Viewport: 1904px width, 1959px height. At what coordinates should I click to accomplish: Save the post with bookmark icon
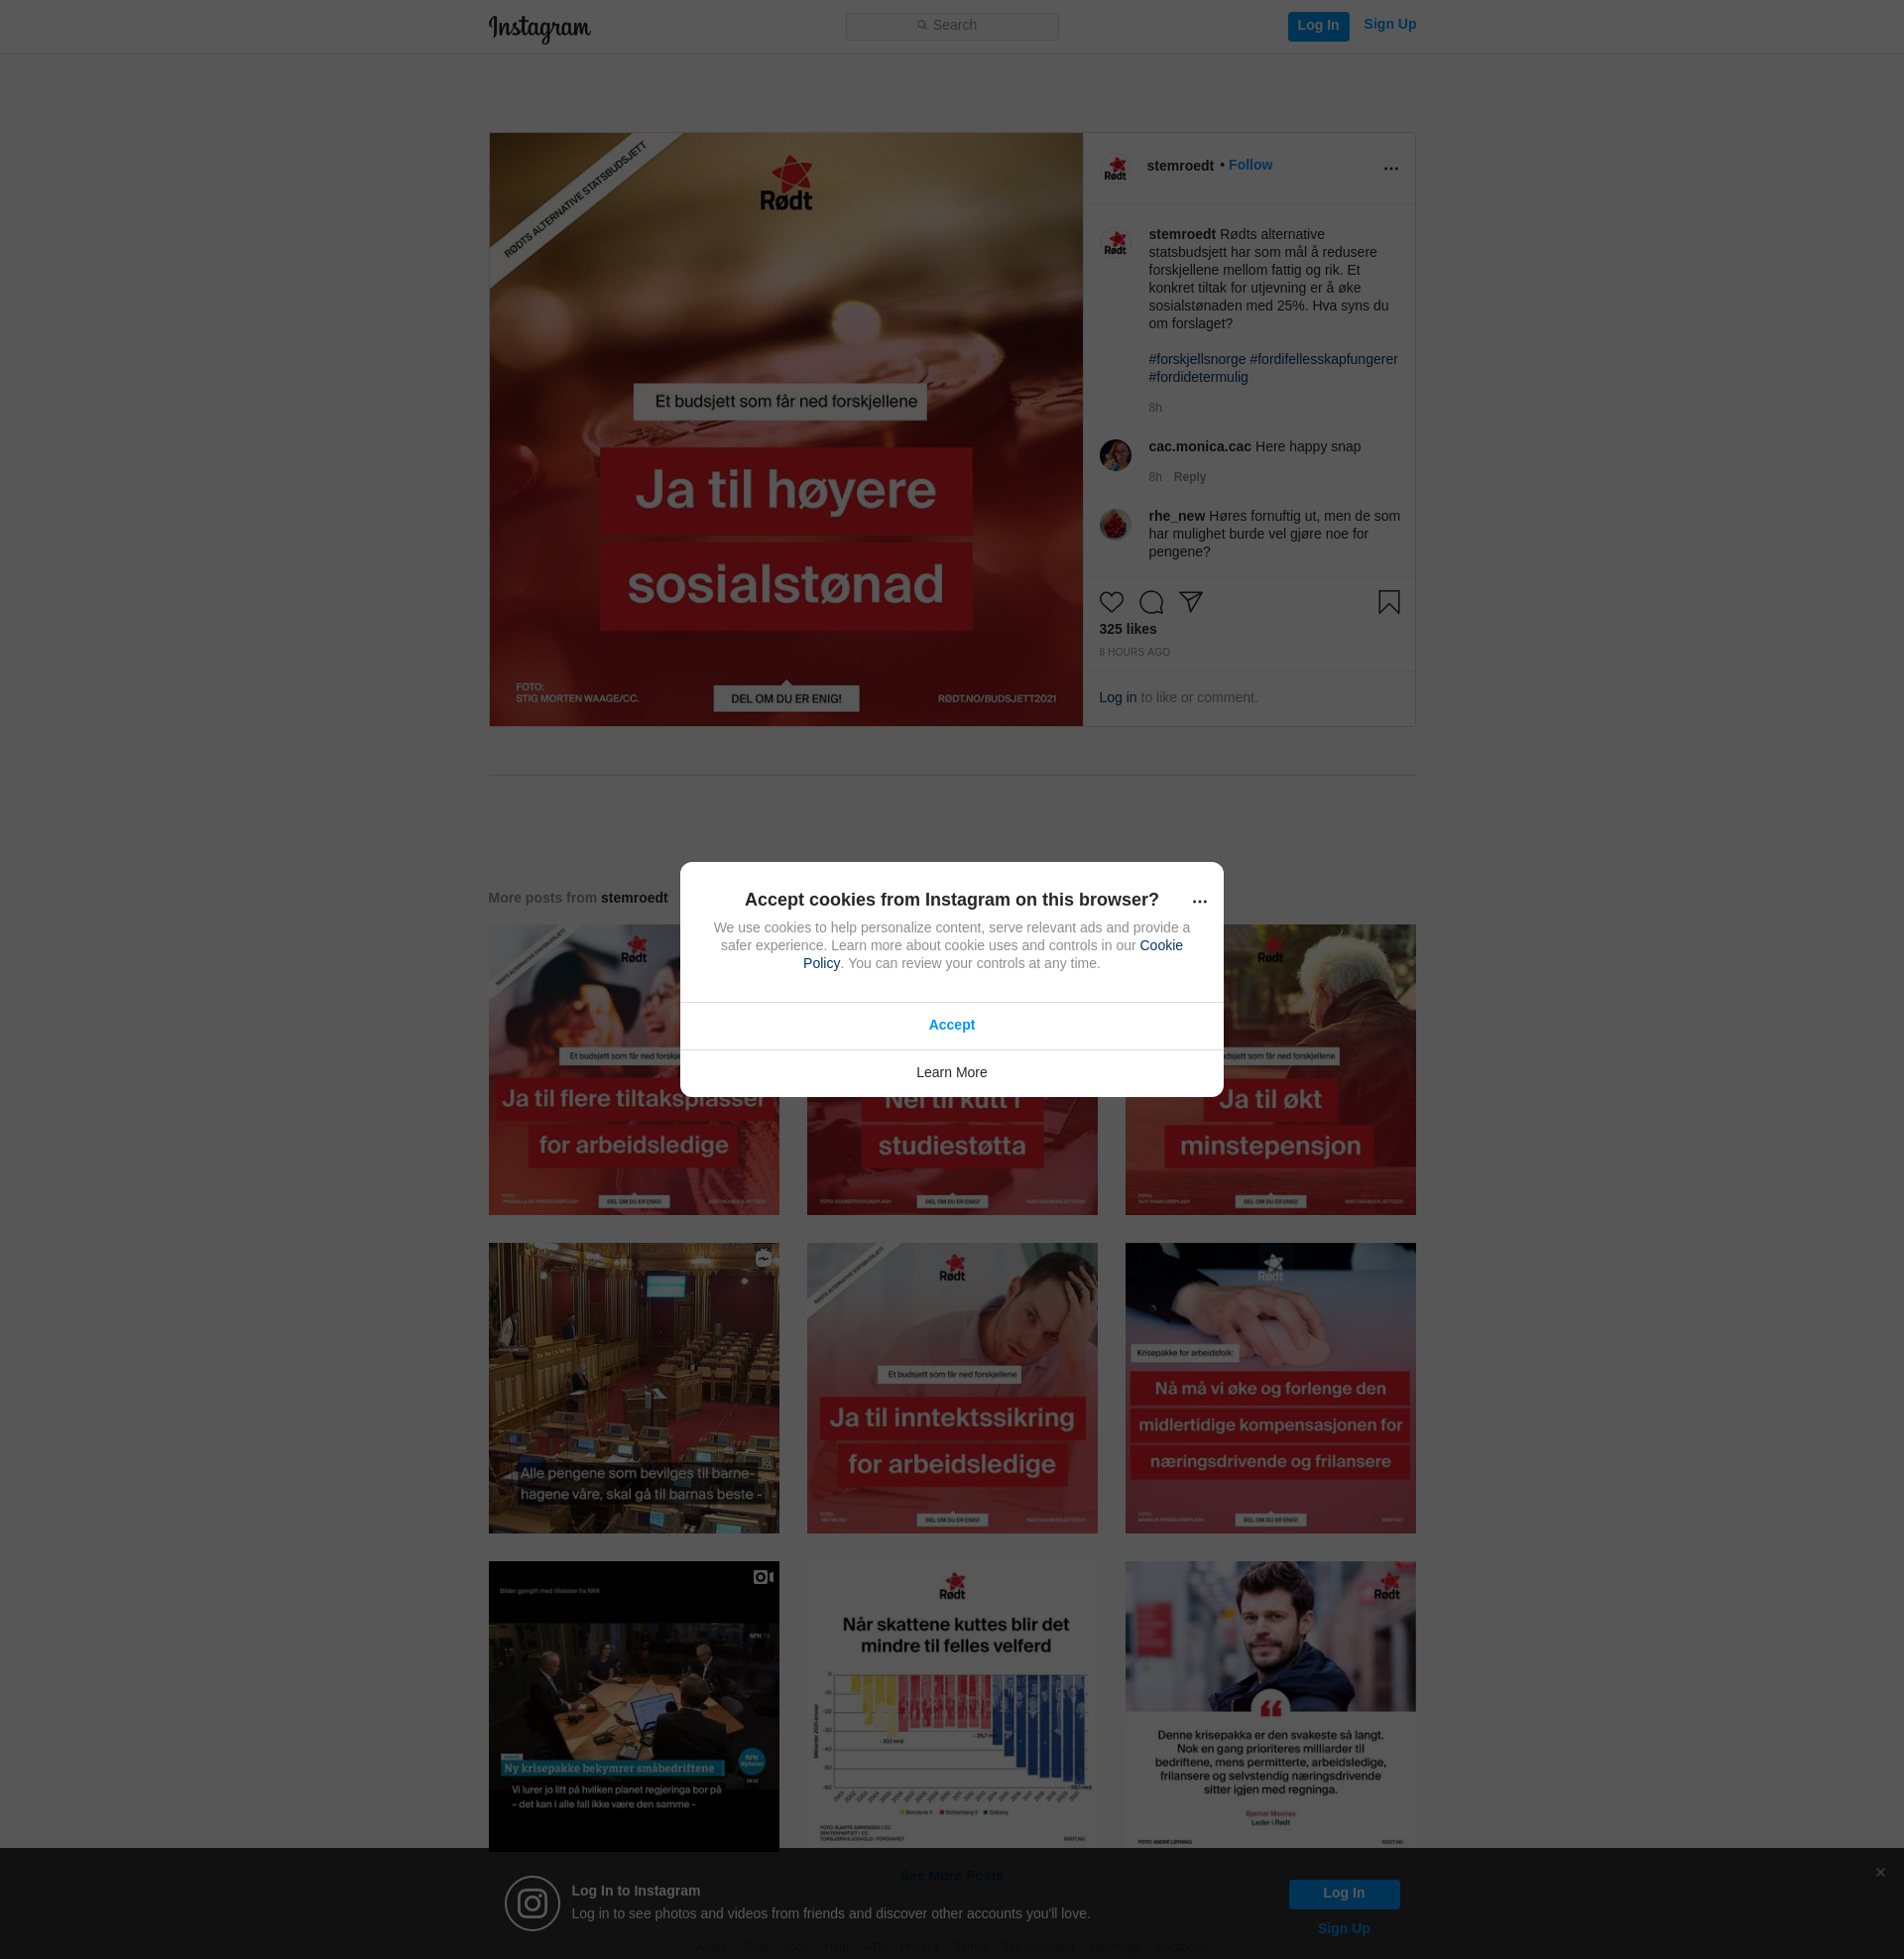[x=1388, y=601]
